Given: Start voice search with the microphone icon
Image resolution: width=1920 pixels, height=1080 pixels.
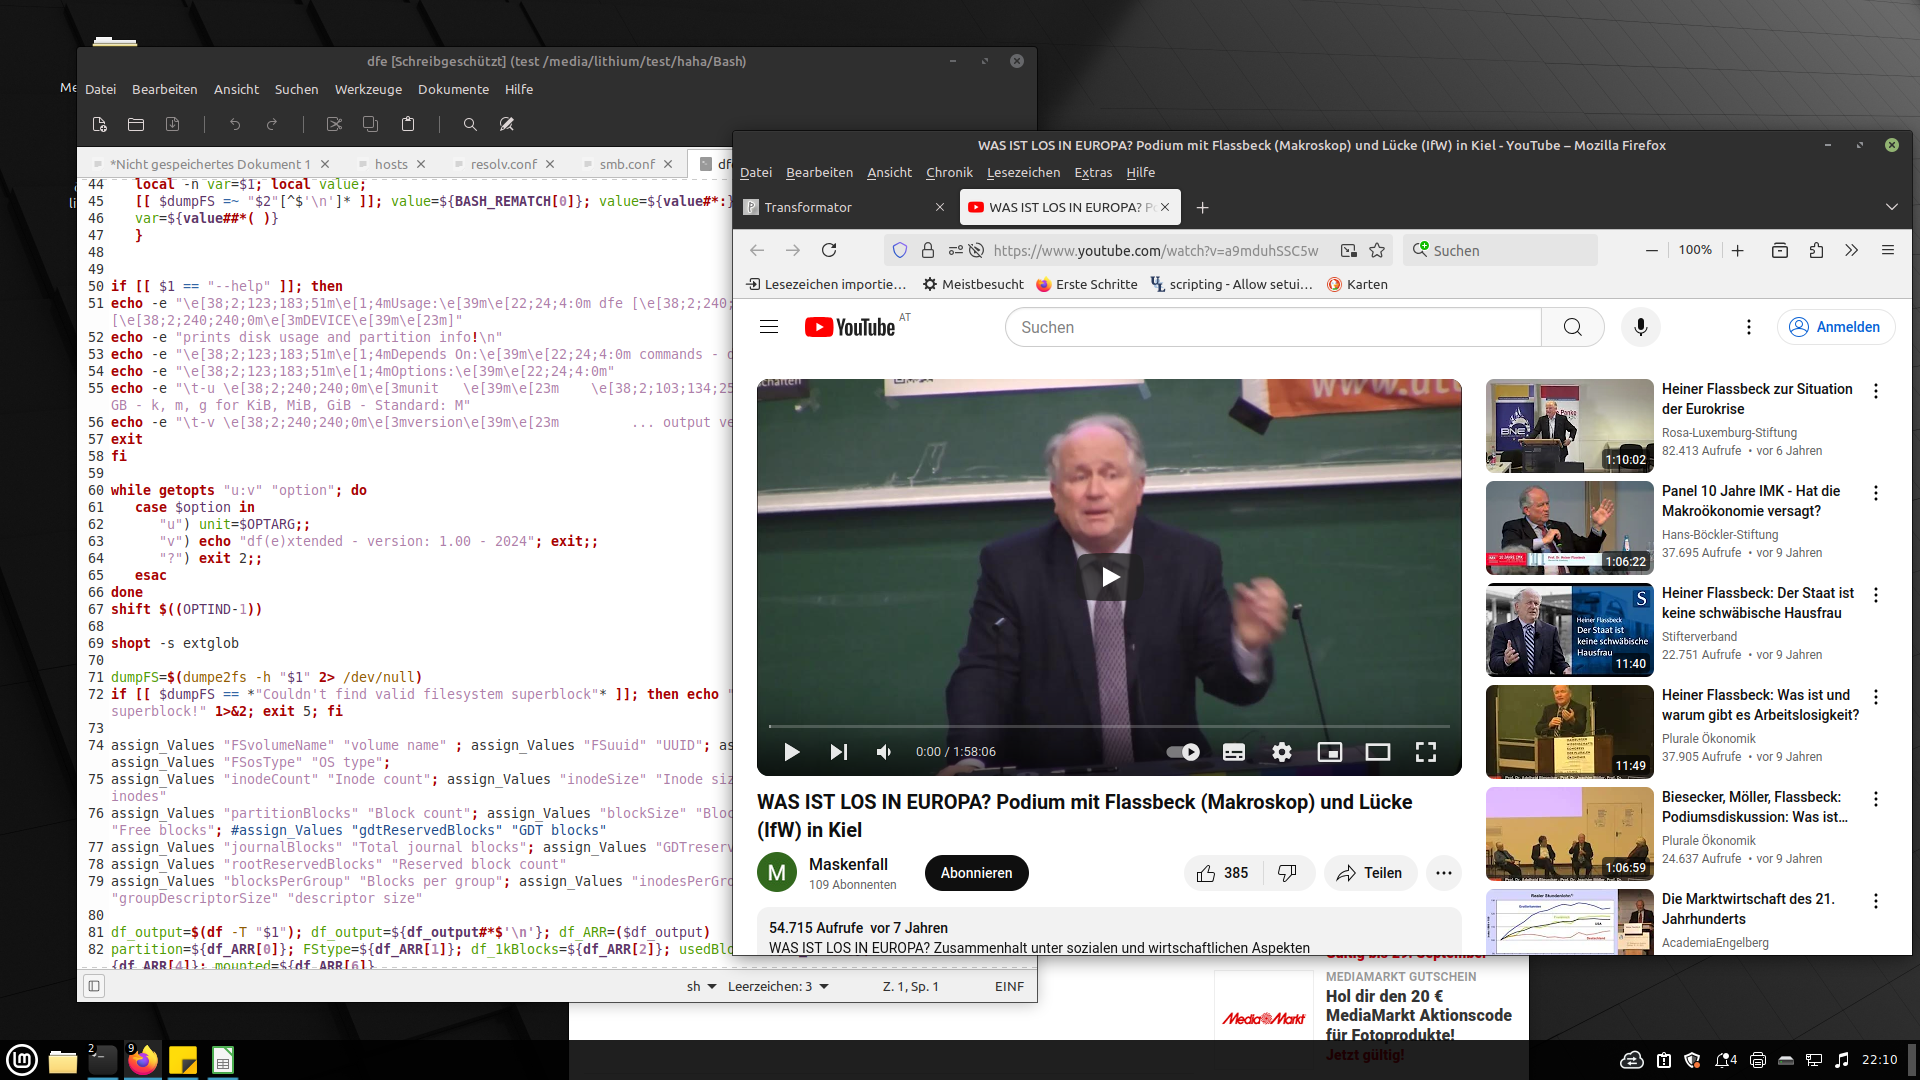Looking at the screenshot, I should click(x=1641, y=327).
